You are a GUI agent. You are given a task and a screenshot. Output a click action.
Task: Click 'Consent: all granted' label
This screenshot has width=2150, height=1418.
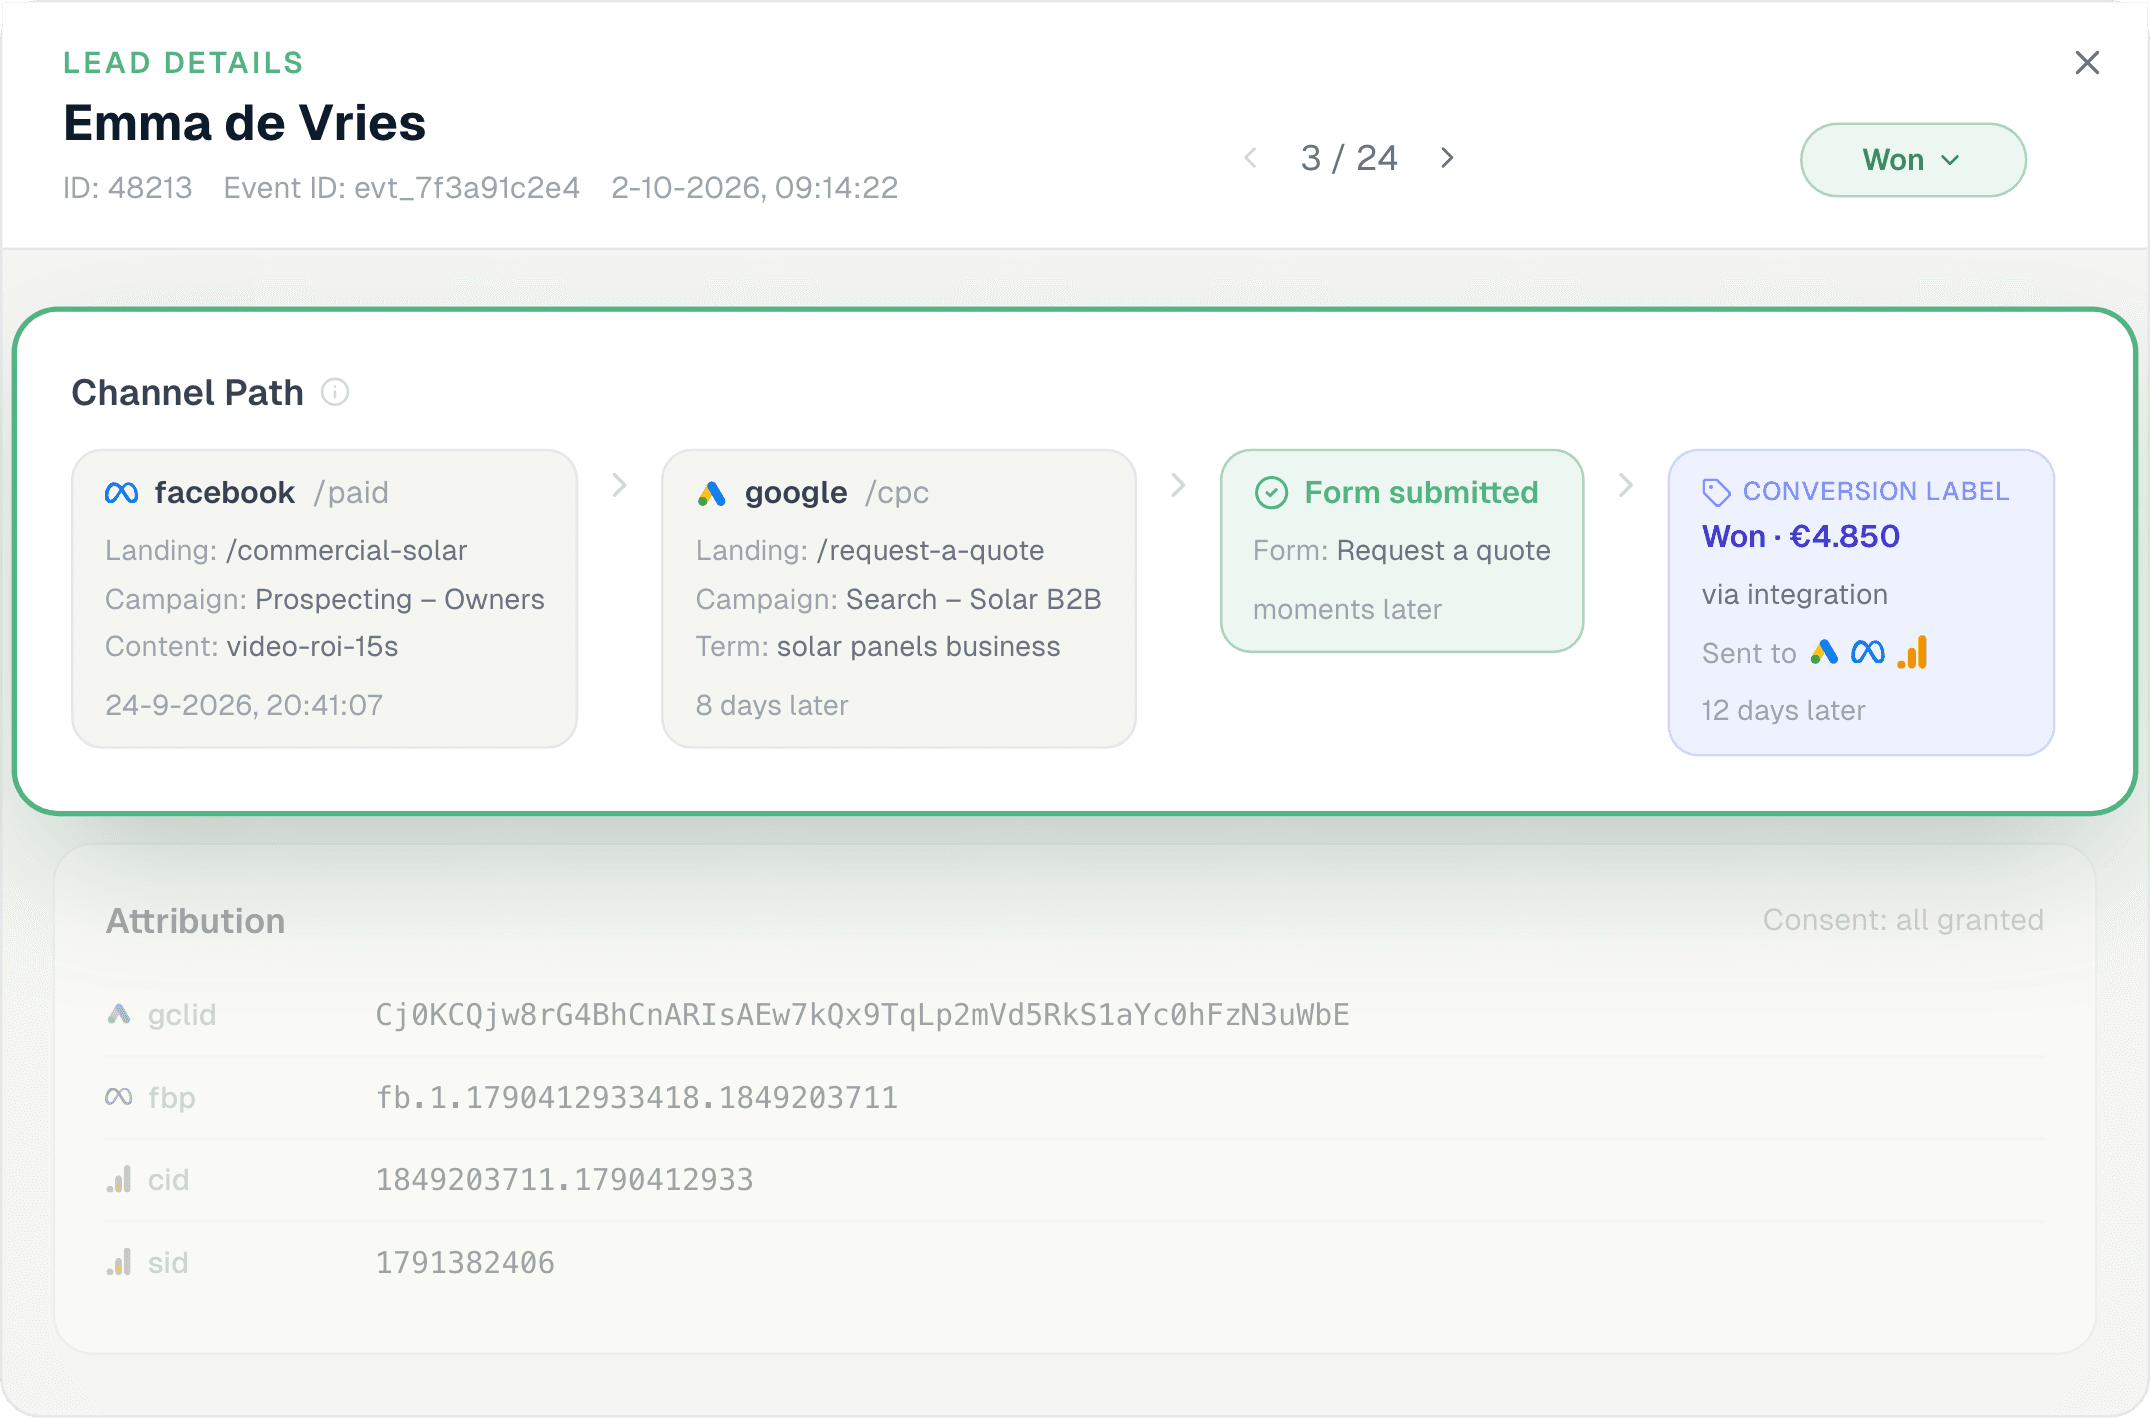pos(1904,920)
